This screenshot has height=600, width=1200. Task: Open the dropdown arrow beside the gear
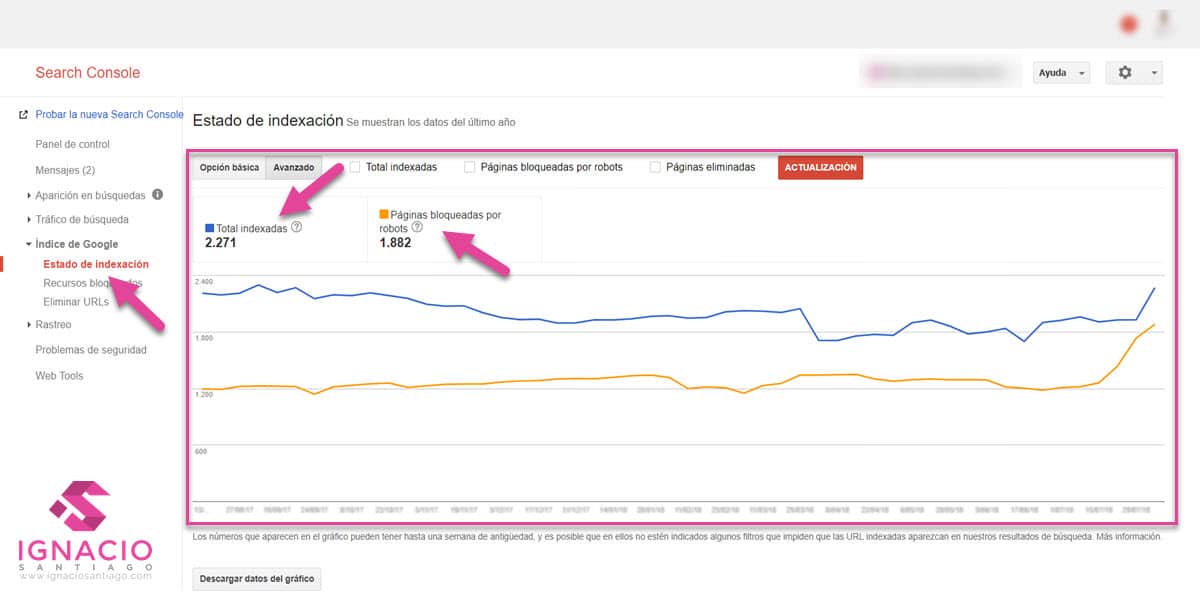pyautogui.click(x=1154, y=73)
